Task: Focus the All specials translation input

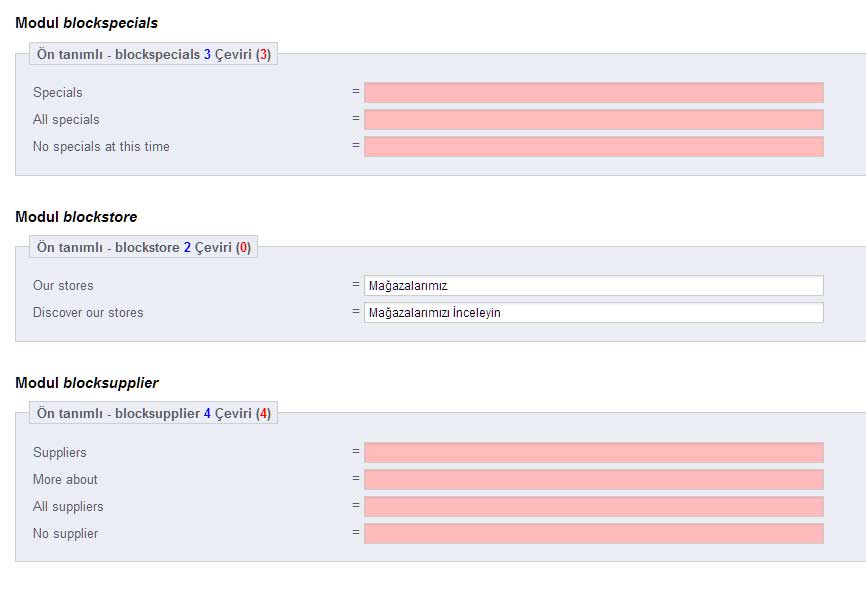Action: coord(593,120)
